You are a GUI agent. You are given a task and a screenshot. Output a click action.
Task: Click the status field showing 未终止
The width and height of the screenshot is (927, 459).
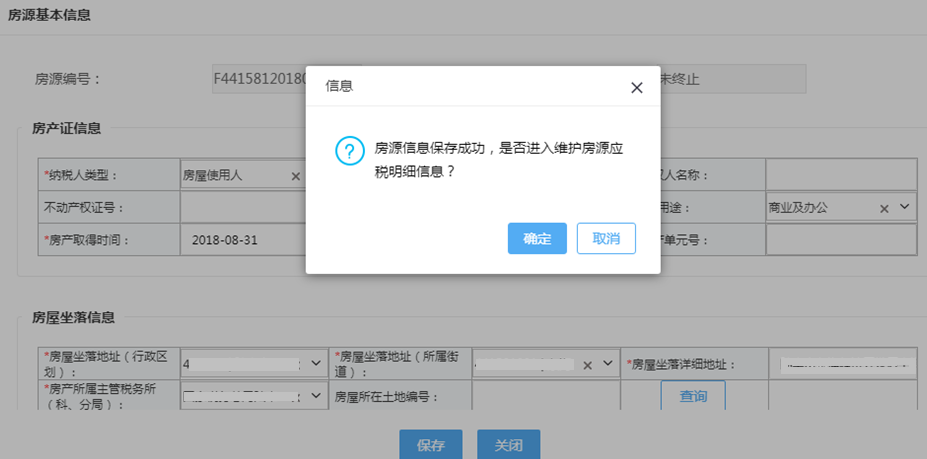(x=732, y=79)
